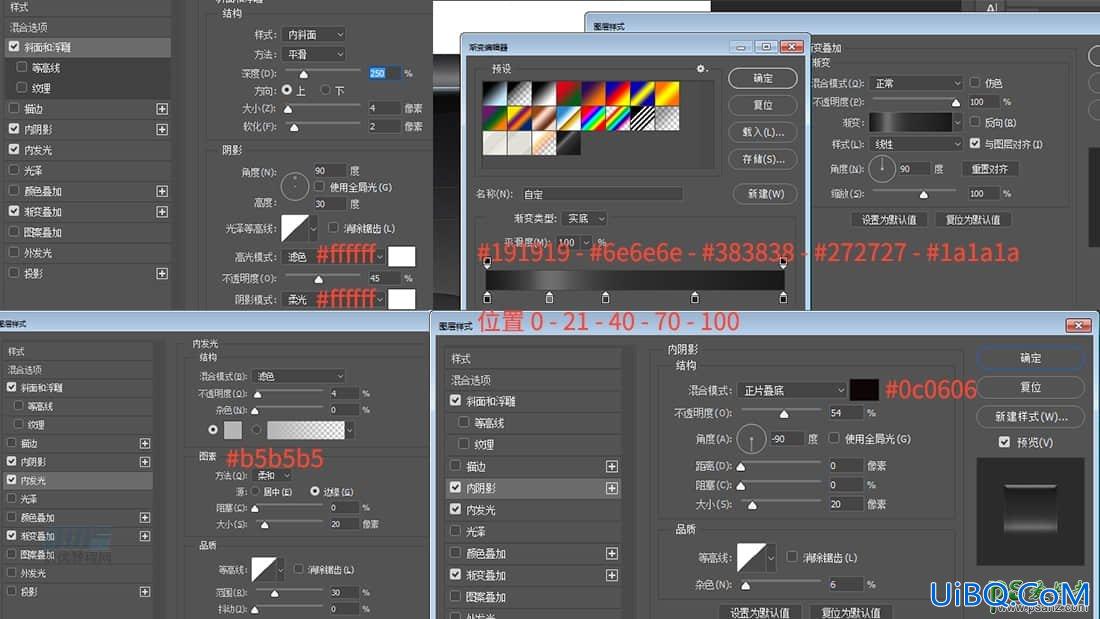Pick the blue-red-yellow gradient preset

pyautogui.click(x=617, y=93)
